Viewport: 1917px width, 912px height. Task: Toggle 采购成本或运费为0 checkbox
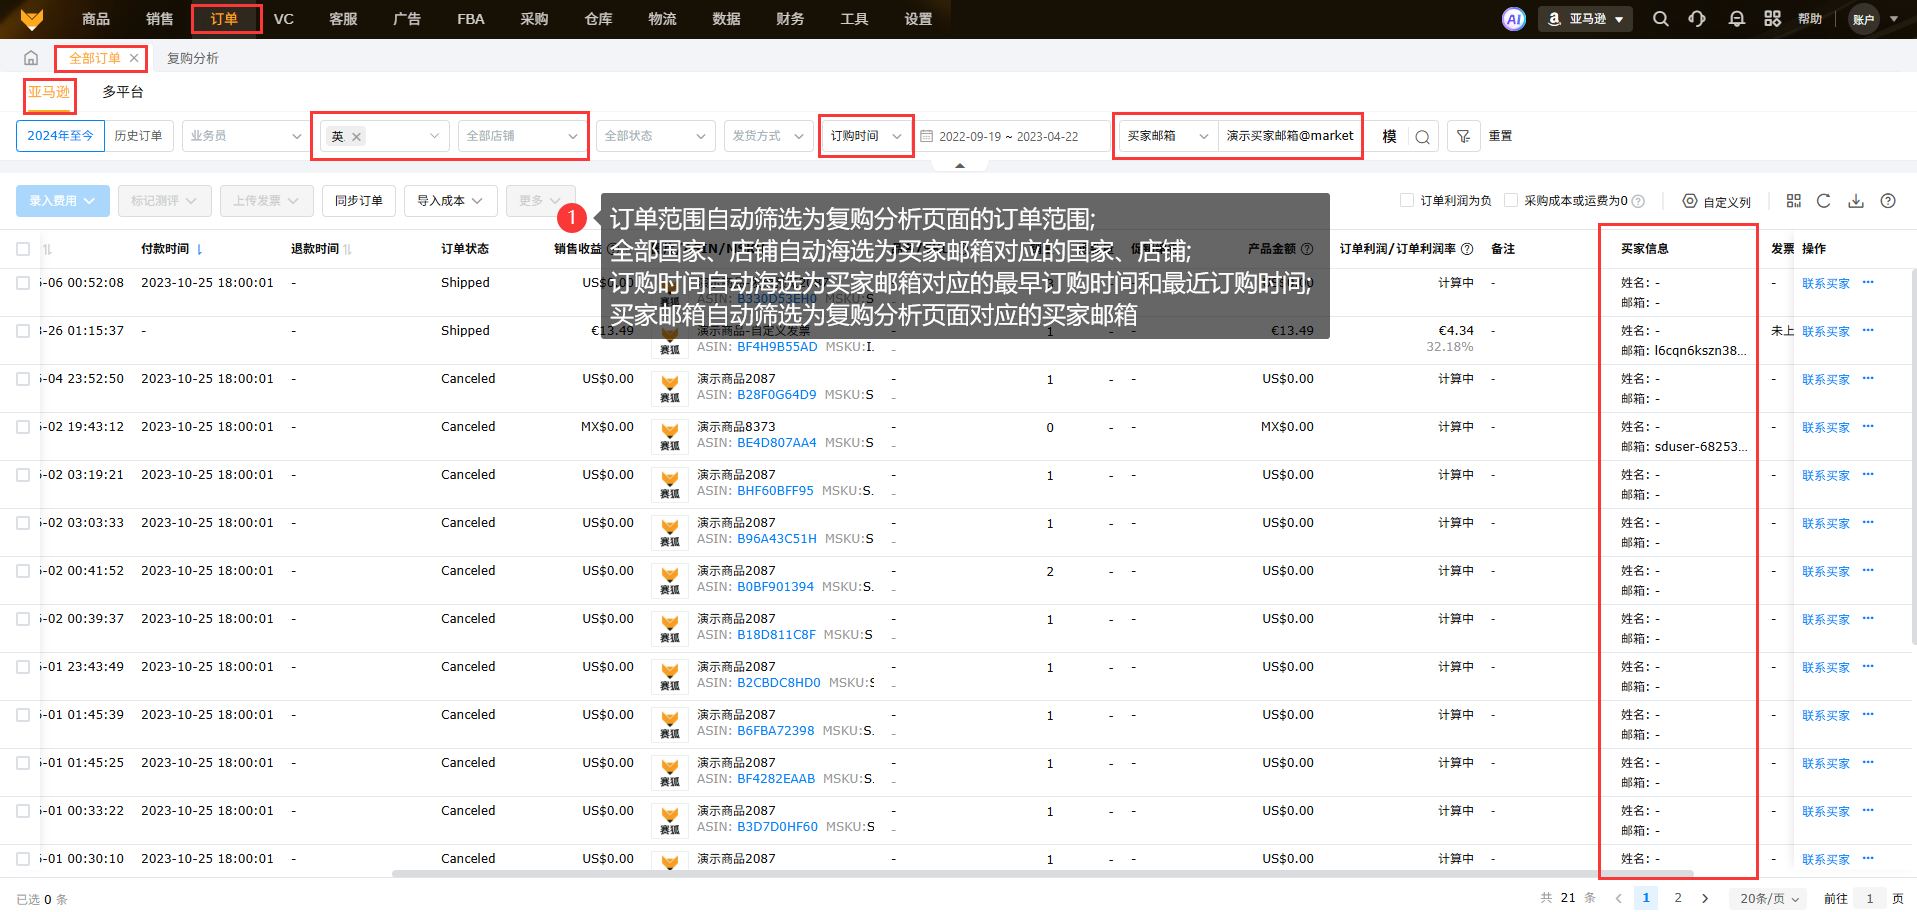(x=1511, y=200)
